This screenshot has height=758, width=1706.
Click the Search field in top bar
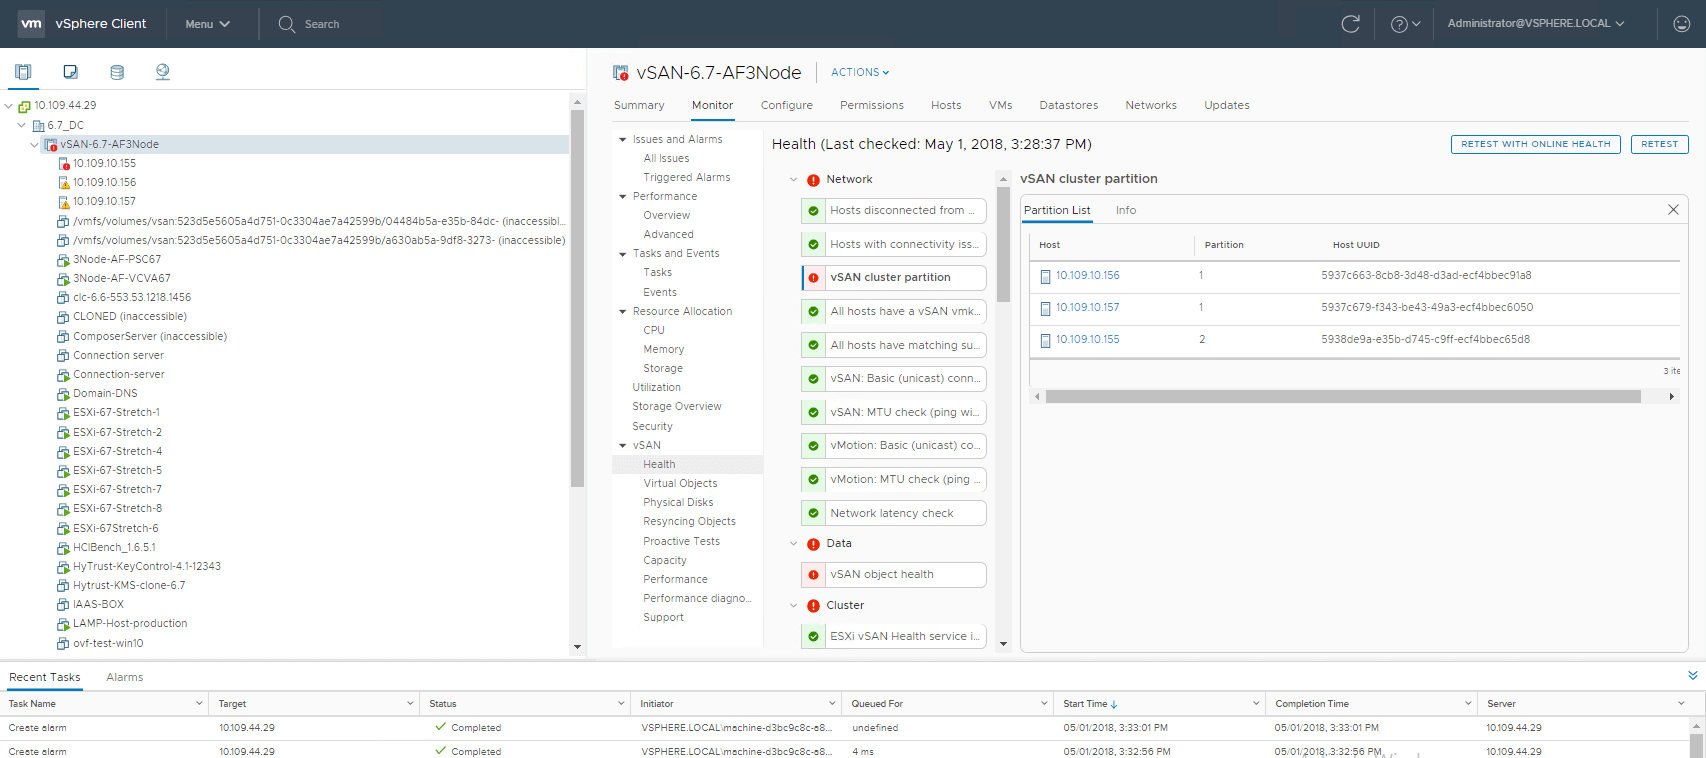pos(322,24)
